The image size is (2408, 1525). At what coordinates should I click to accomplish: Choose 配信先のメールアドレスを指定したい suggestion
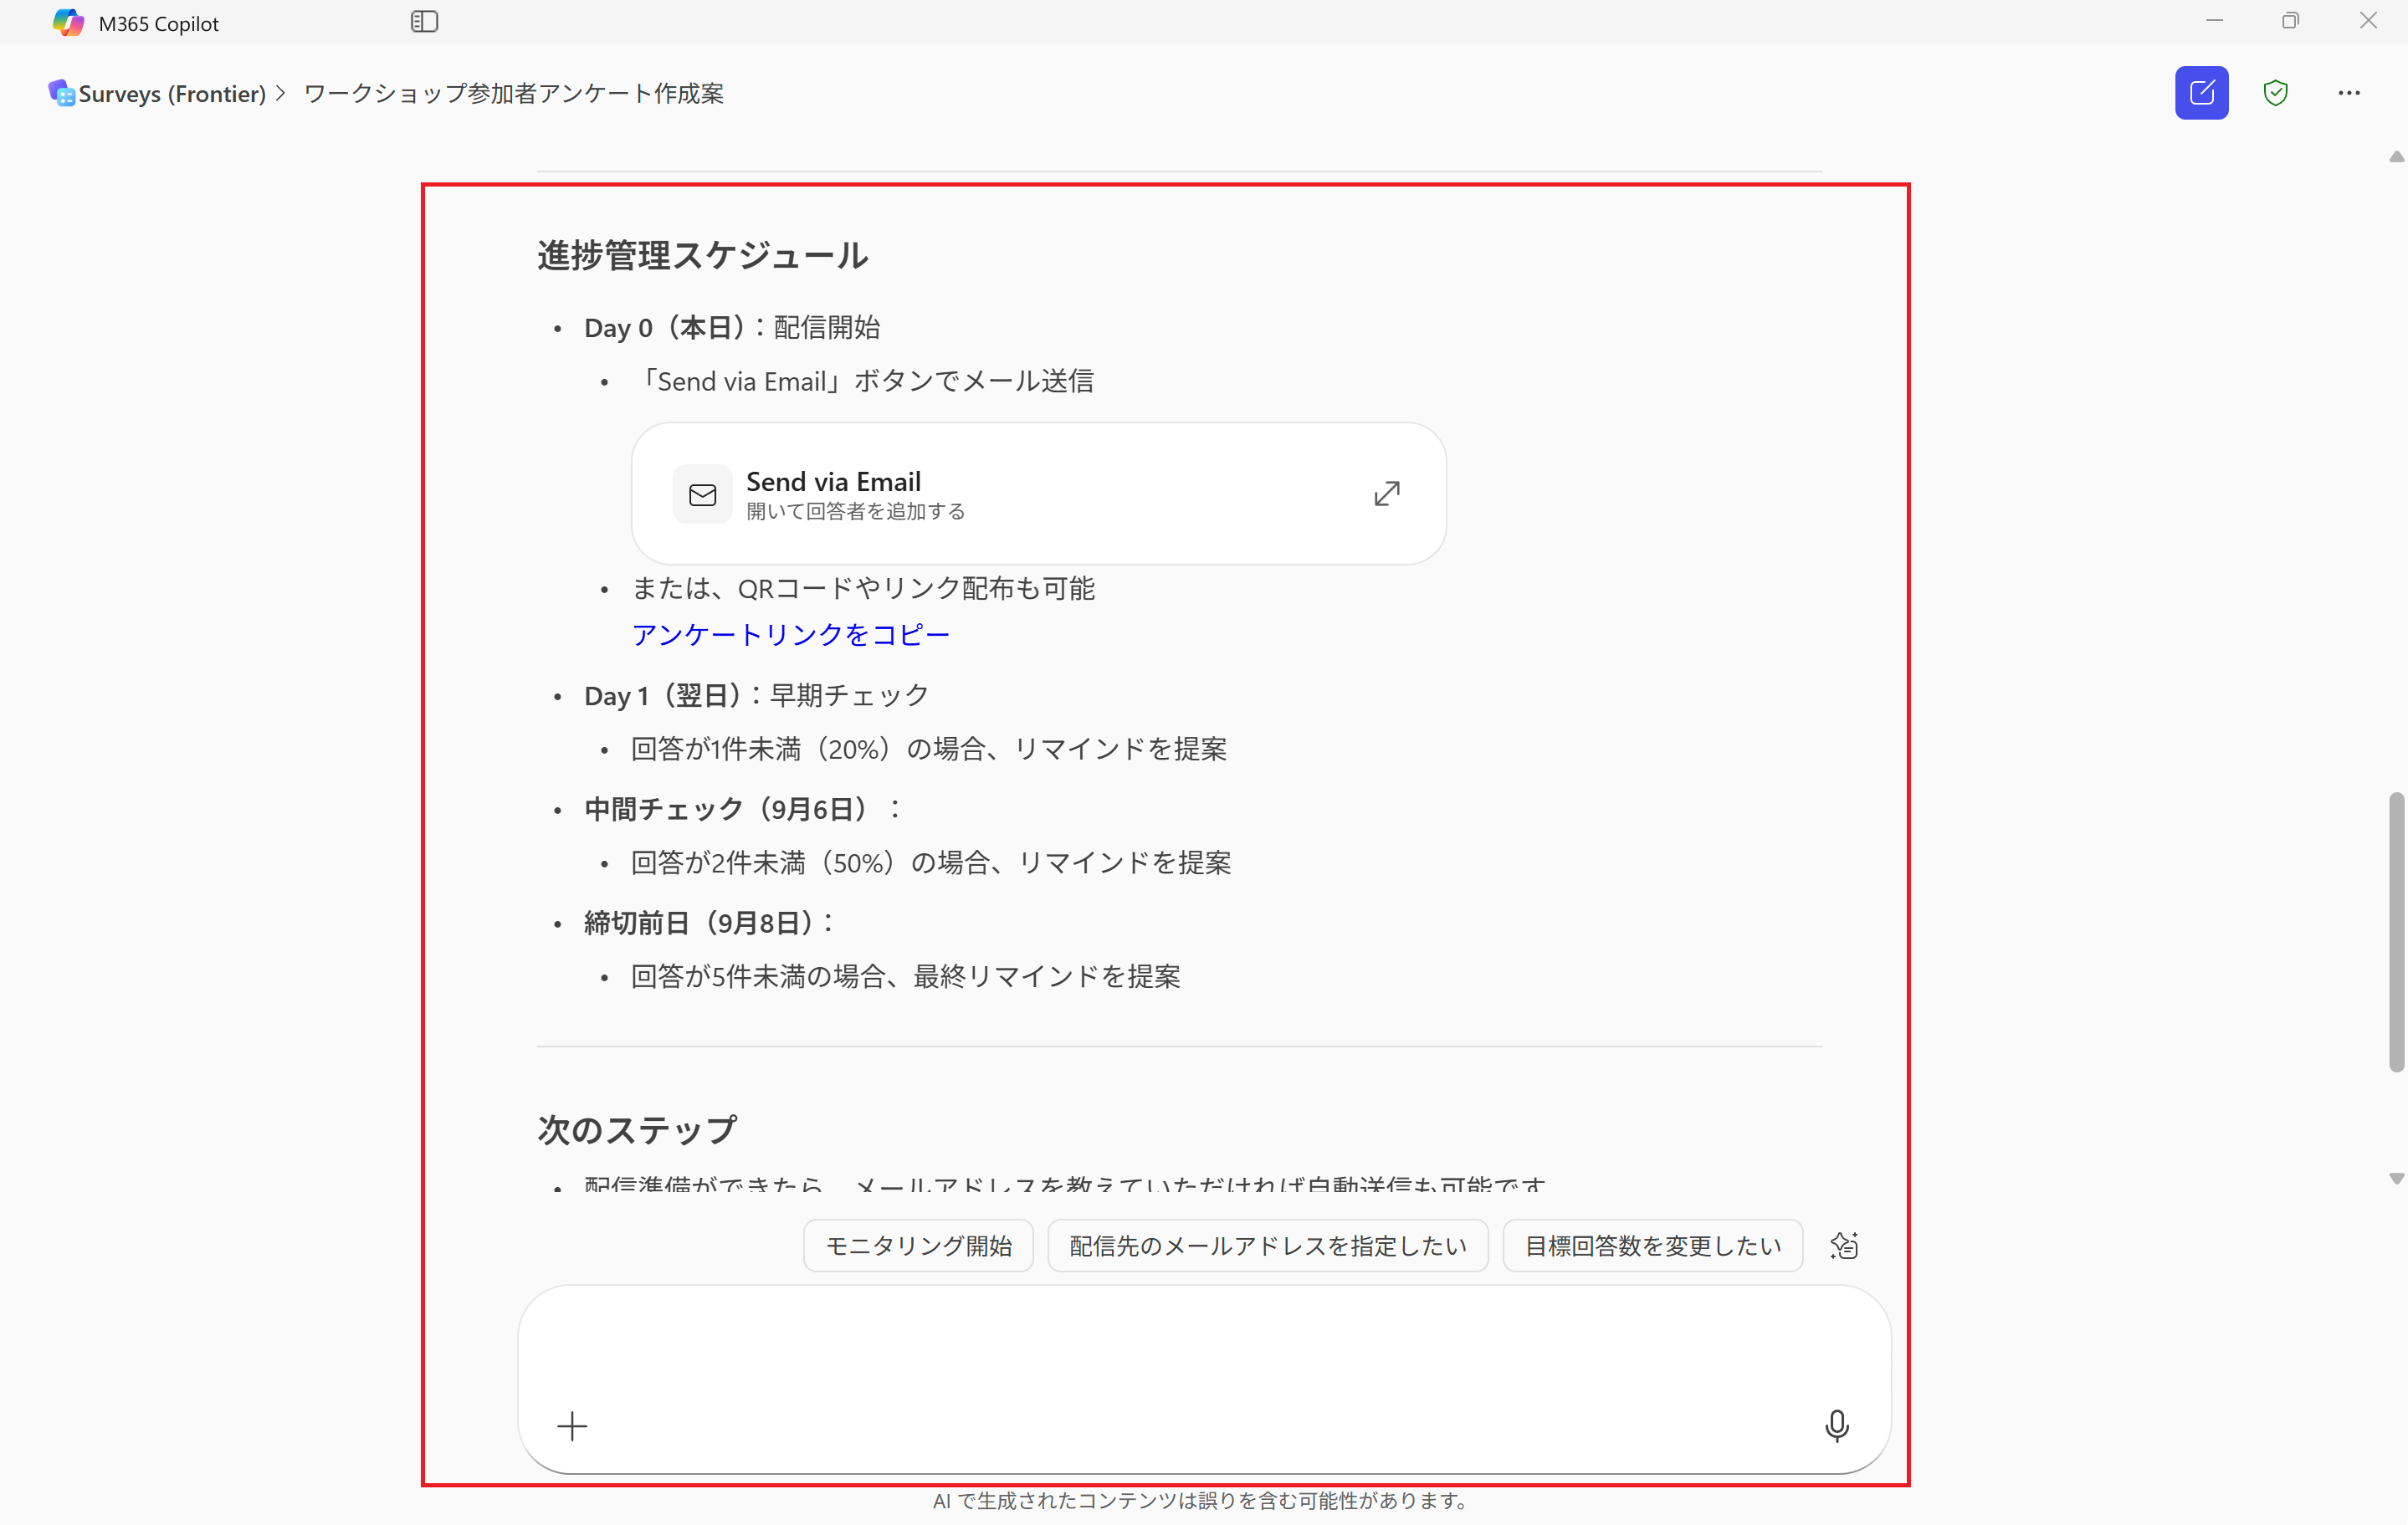pos(1266,1245)
